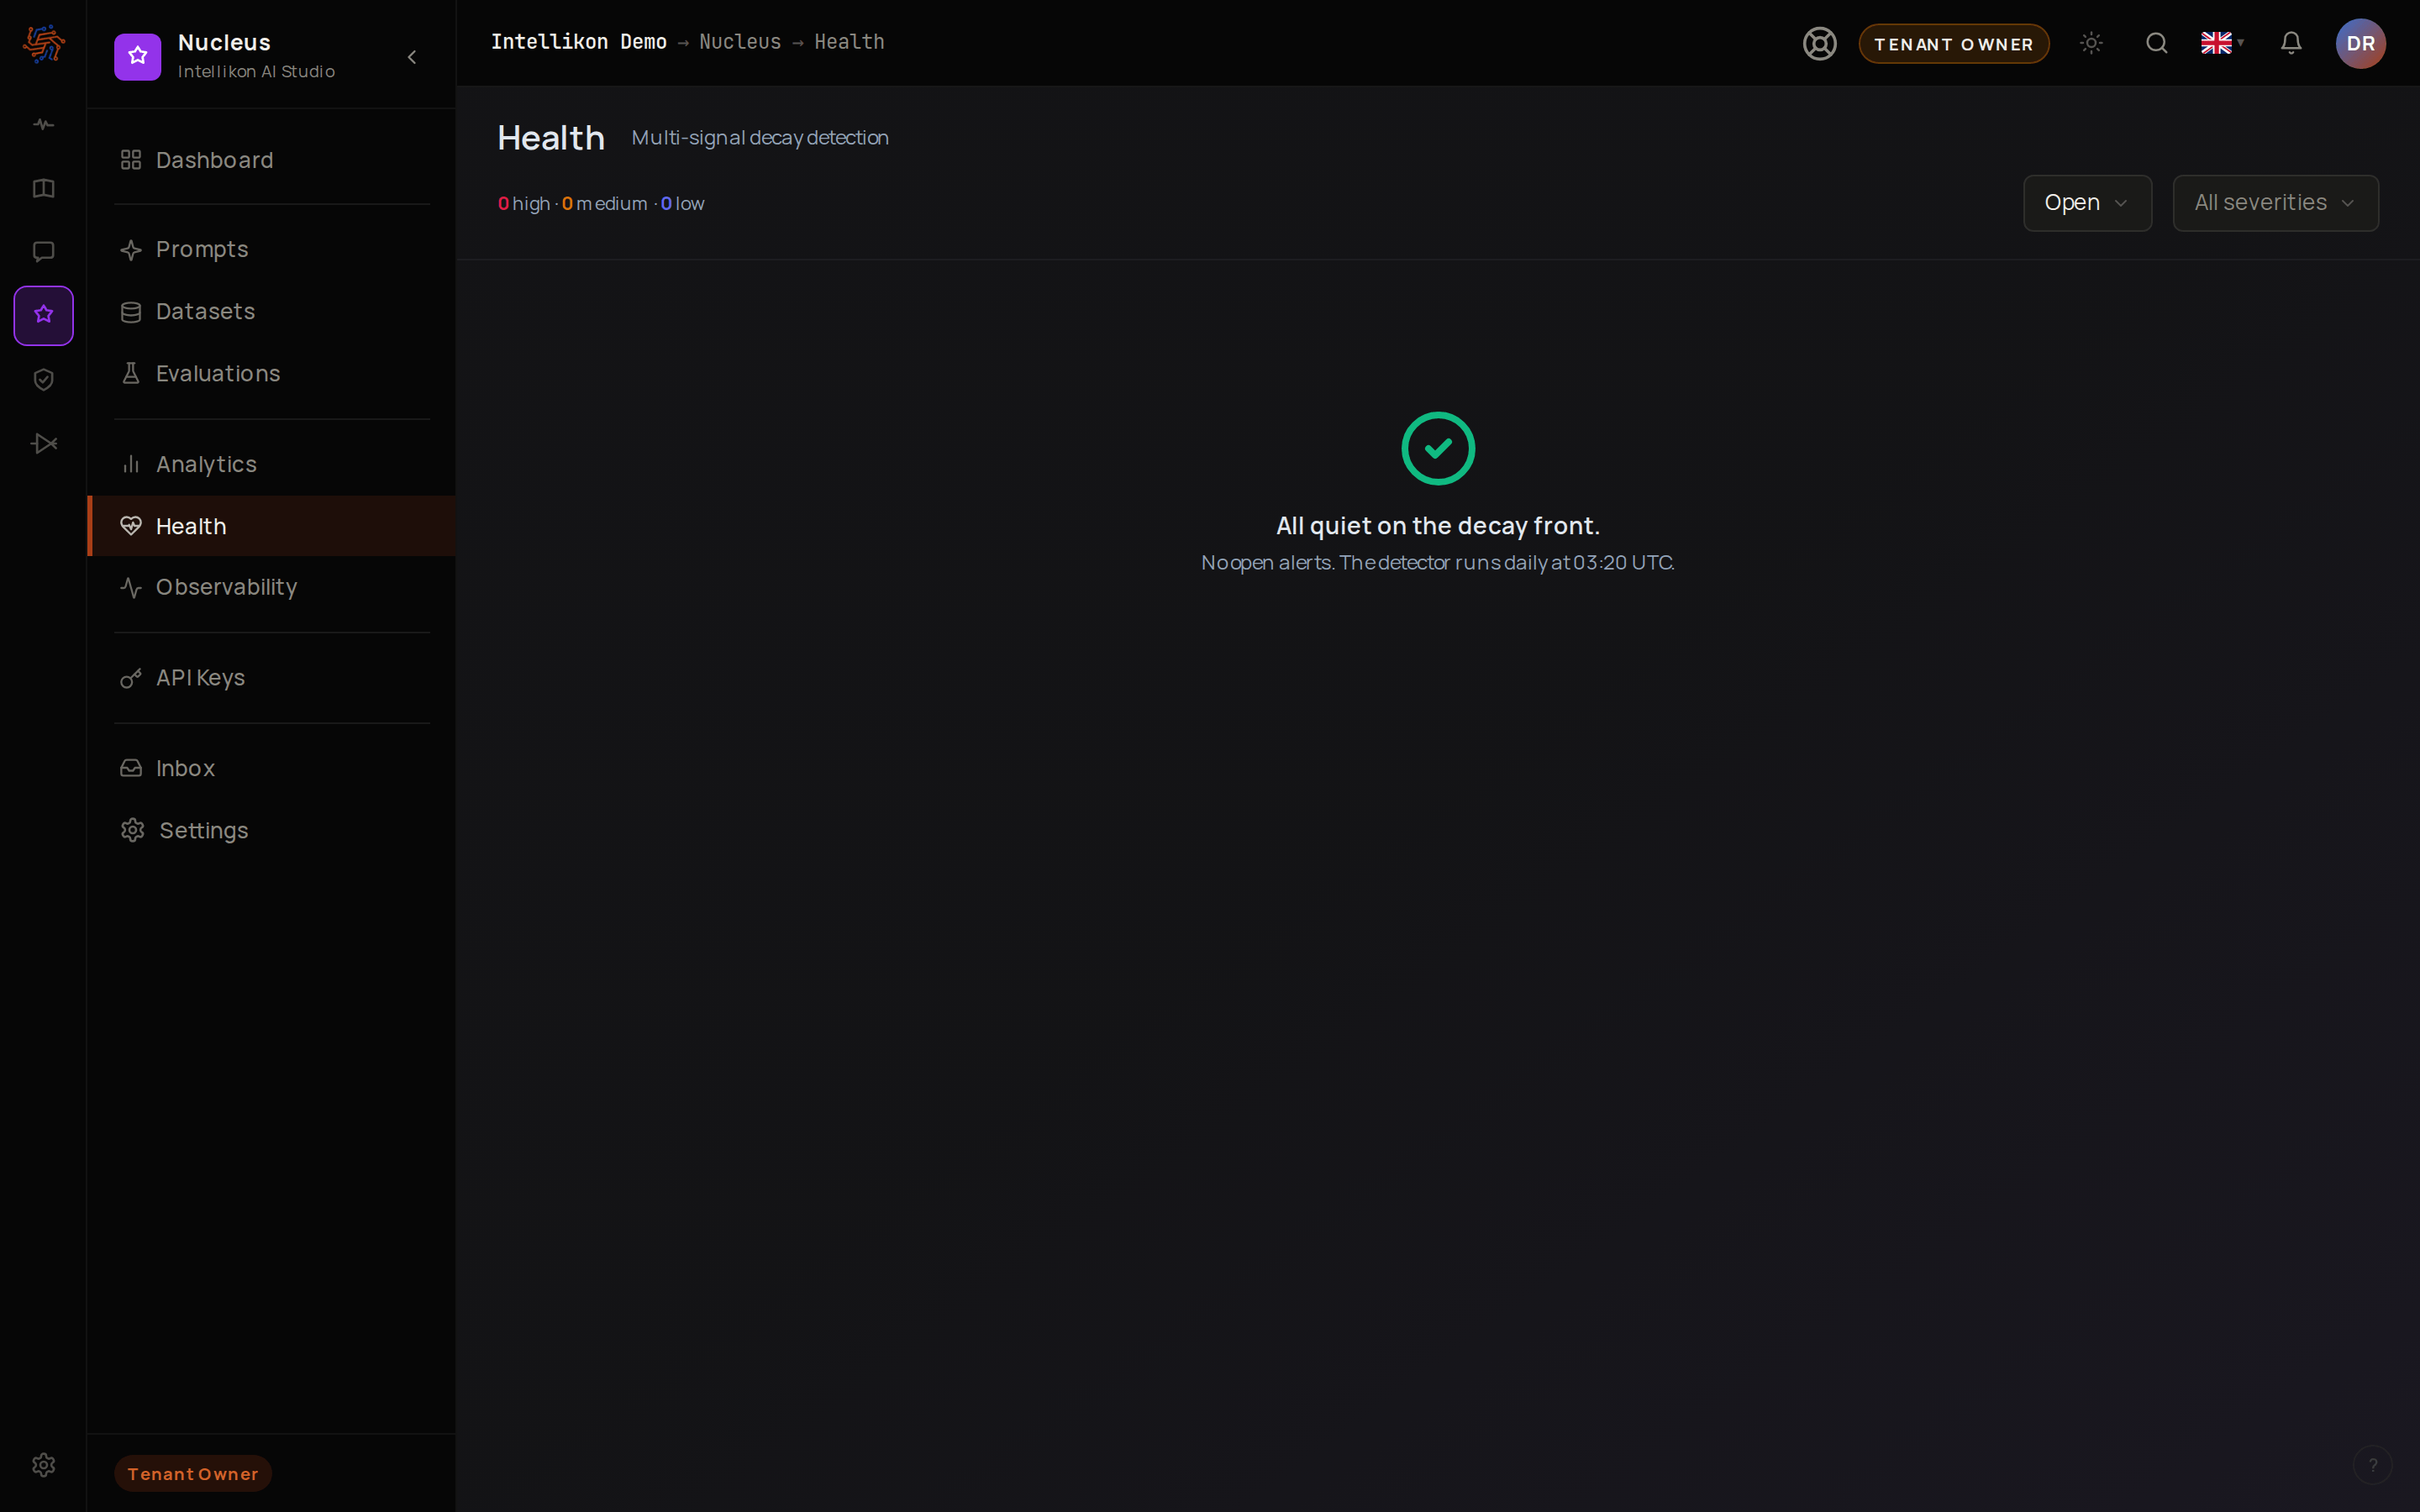Toggle the light/dark theme sun icon
The image size is (2420, 1512).
(x=2091, y=43)
